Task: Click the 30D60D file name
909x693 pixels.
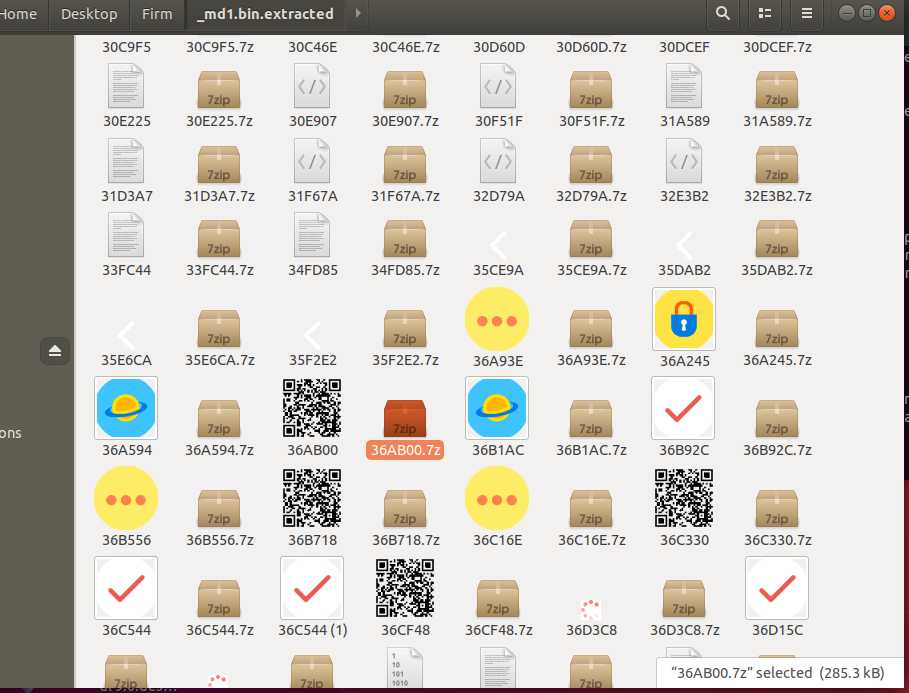Action: (x=499, y=47)
